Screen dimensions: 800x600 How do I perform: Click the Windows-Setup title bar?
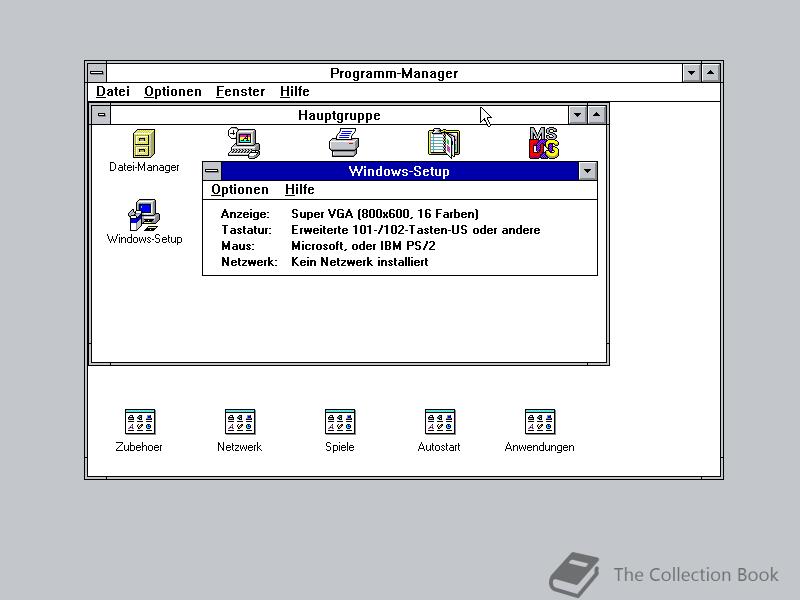399,171
